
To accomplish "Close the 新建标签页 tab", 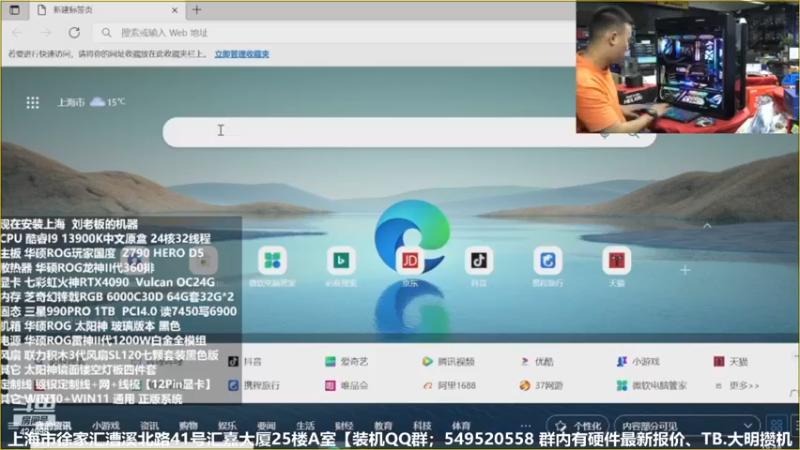I will (174, 10).
